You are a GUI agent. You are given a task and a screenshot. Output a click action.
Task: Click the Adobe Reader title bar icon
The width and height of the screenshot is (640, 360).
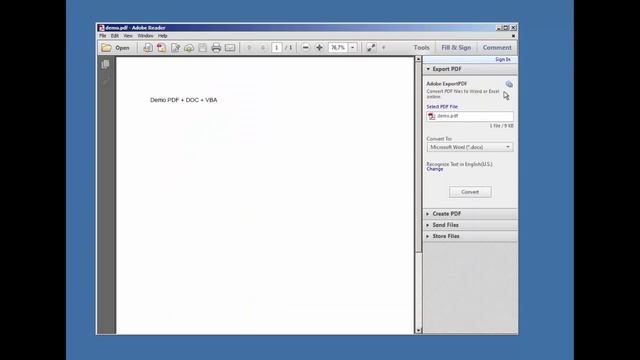pos(101,28)
